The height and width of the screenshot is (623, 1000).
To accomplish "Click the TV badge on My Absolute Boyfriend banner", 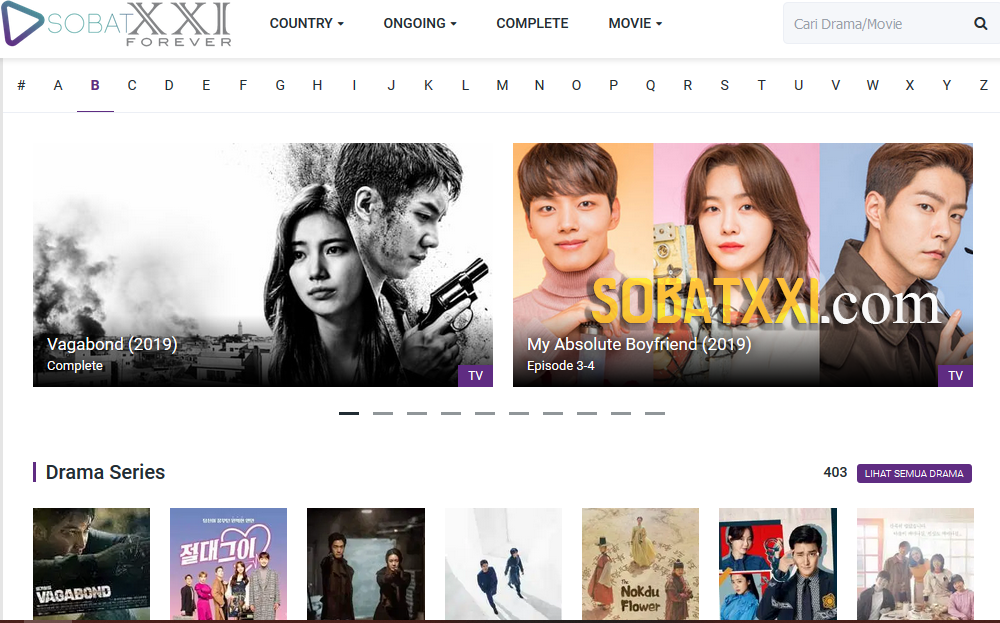I will 955,376.
